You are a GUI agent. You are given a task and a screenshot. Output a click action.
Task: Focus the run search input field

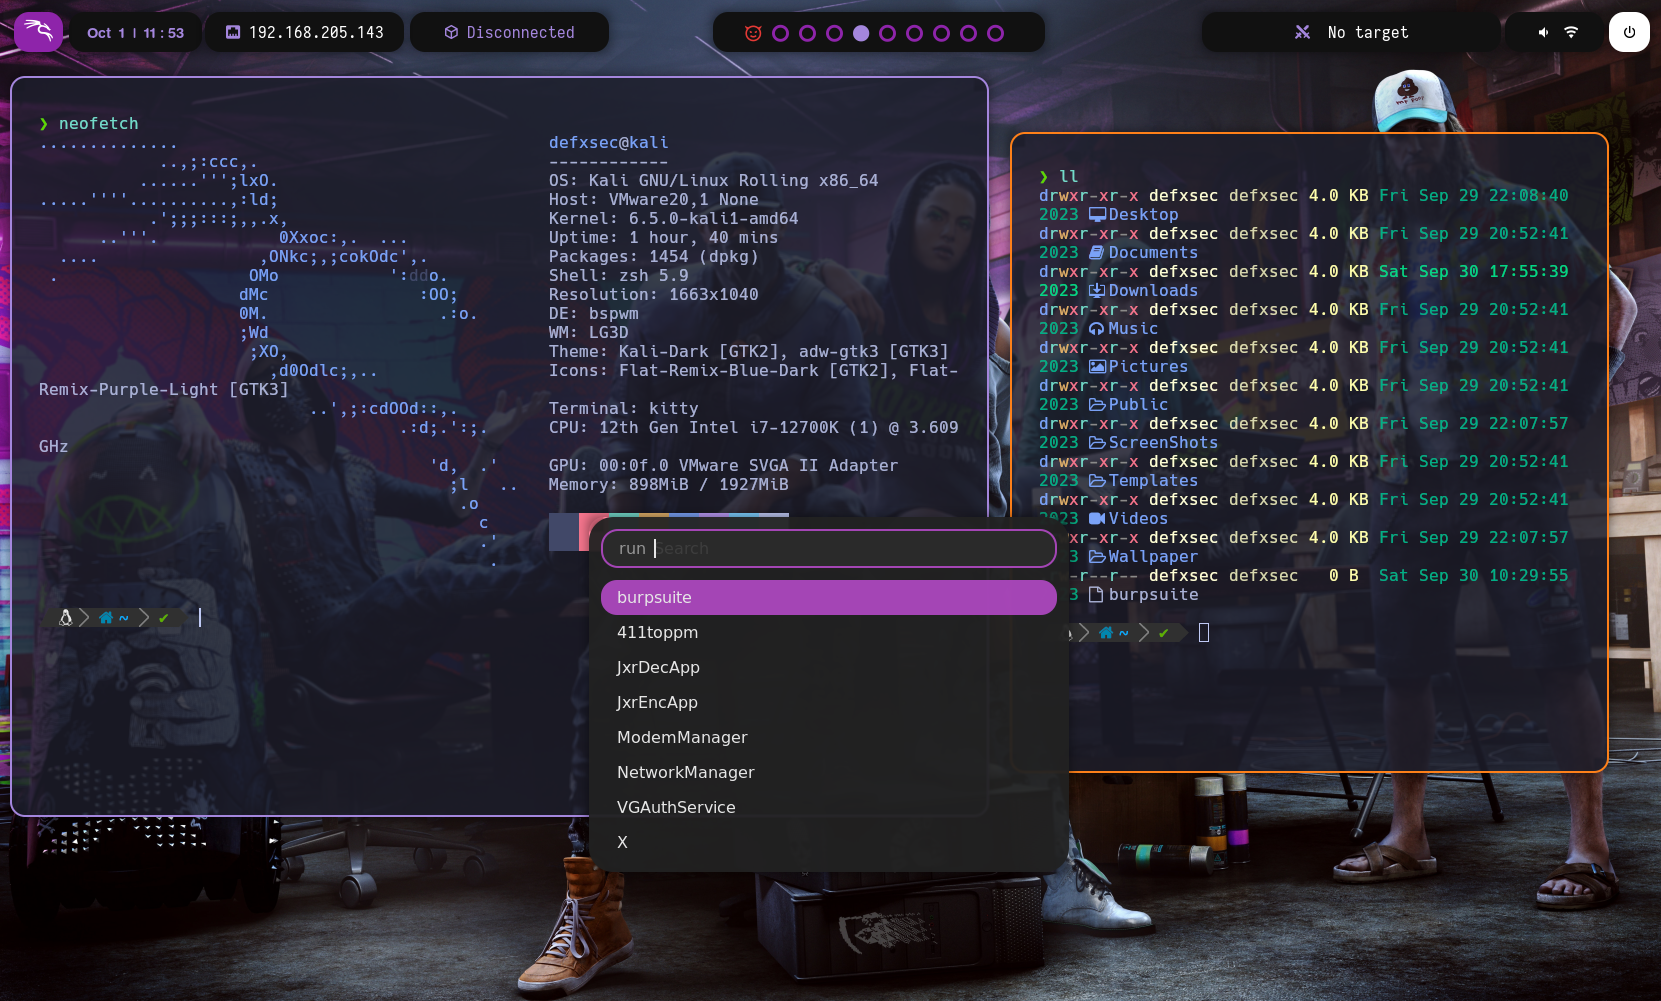[x=828, y=548]
